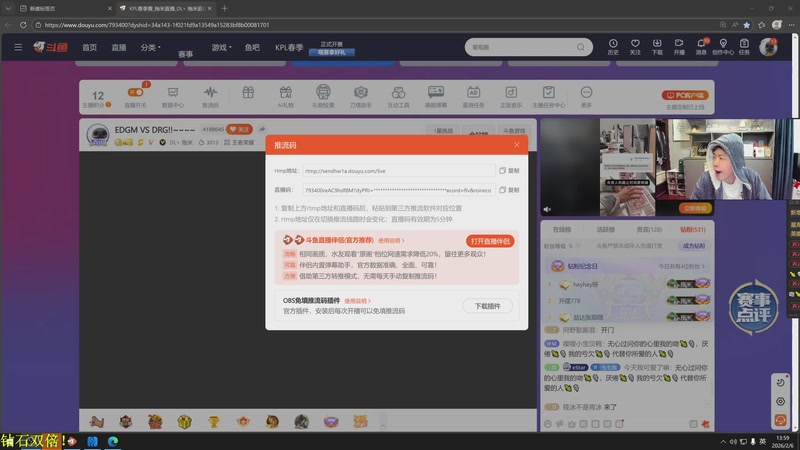Click 关注 follow button beside room title
Image resolution: width=800 pixels, height=450 pixels.
[x=239, y=130]
